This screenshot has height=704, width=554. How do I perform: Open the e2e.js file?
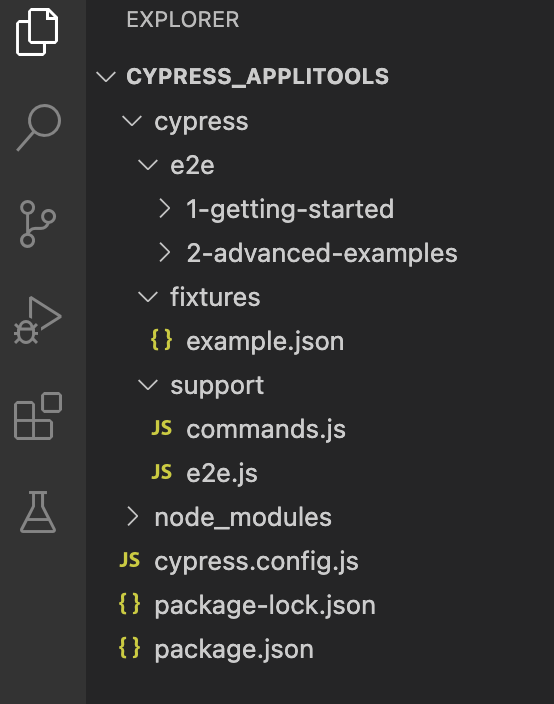[222, 474]
